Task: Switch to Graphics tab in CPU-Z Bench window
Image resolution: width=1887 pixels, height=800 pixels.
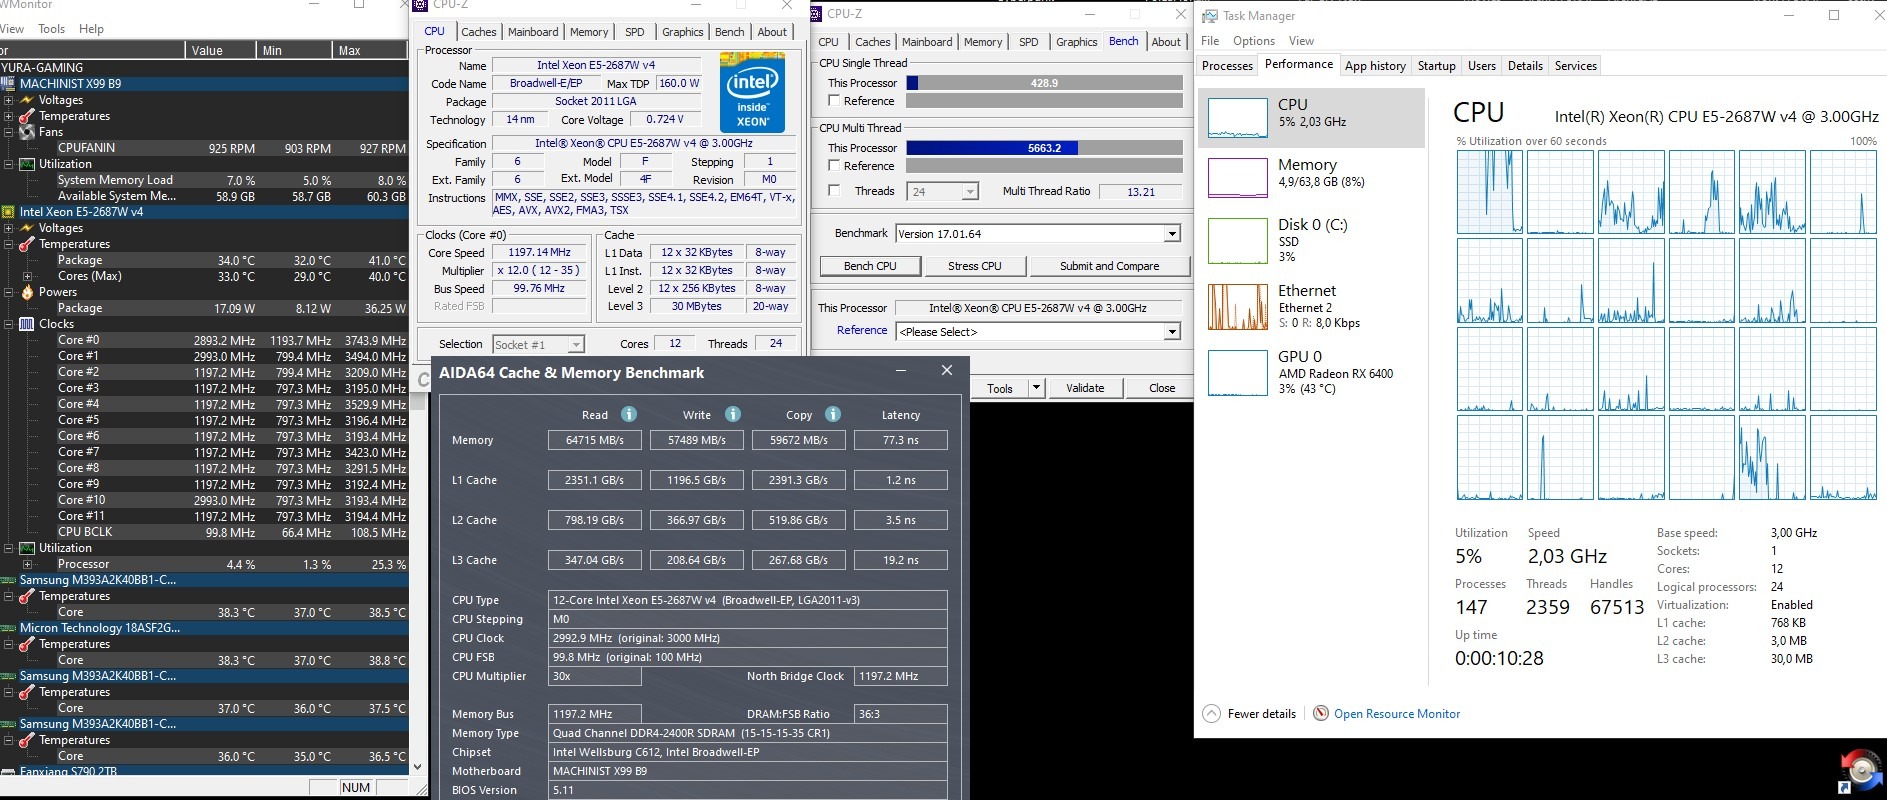Action: [x=1076, y=42]
